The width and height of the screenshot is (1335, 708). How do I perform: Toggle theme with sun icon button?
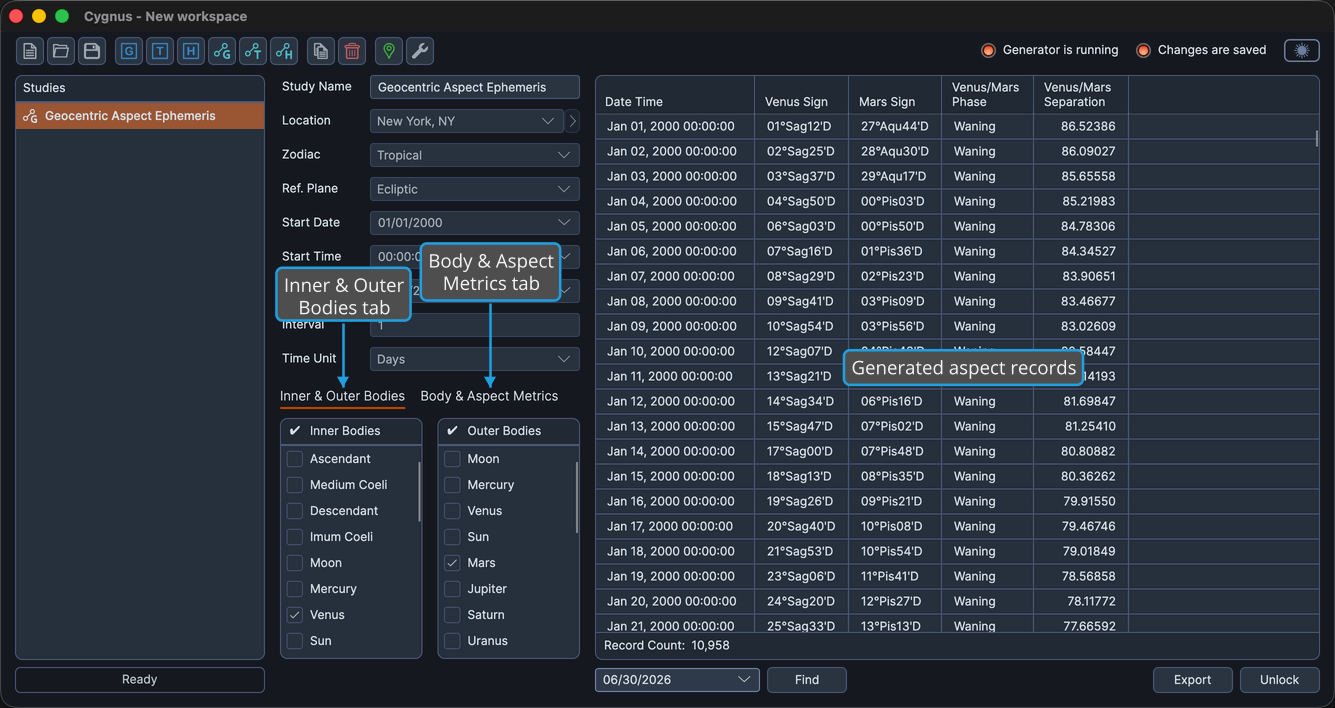(x=1302, y=50)
